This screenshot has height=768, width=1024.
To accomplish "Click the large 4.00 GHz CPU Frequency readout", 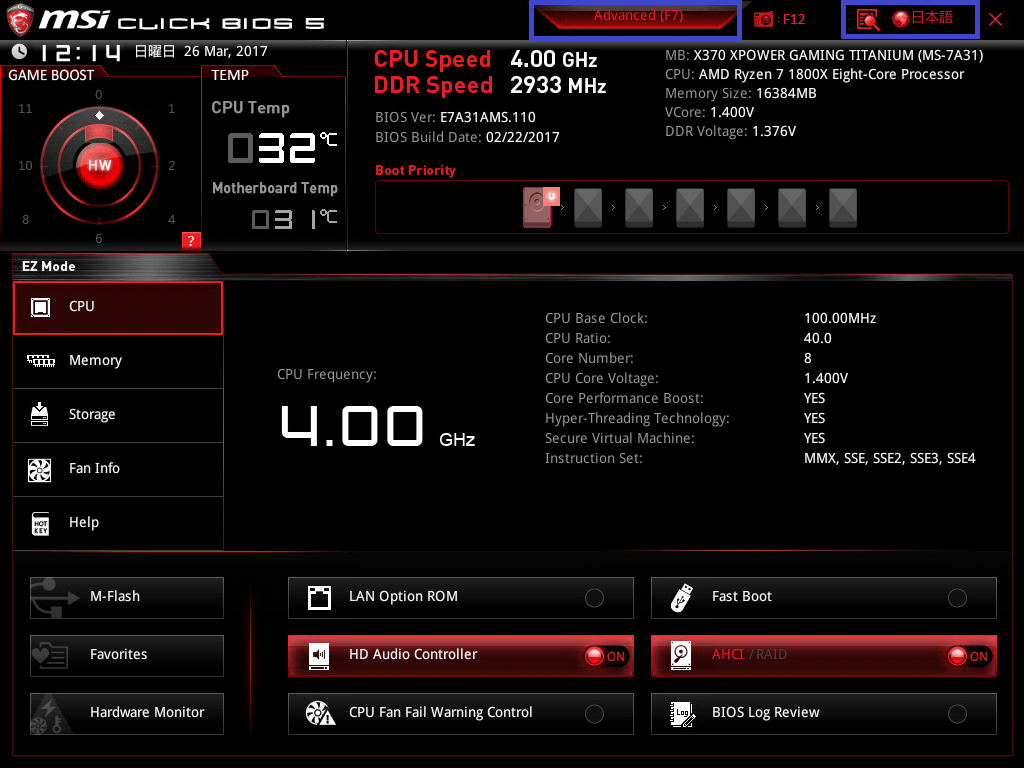I will coord(377,427).
